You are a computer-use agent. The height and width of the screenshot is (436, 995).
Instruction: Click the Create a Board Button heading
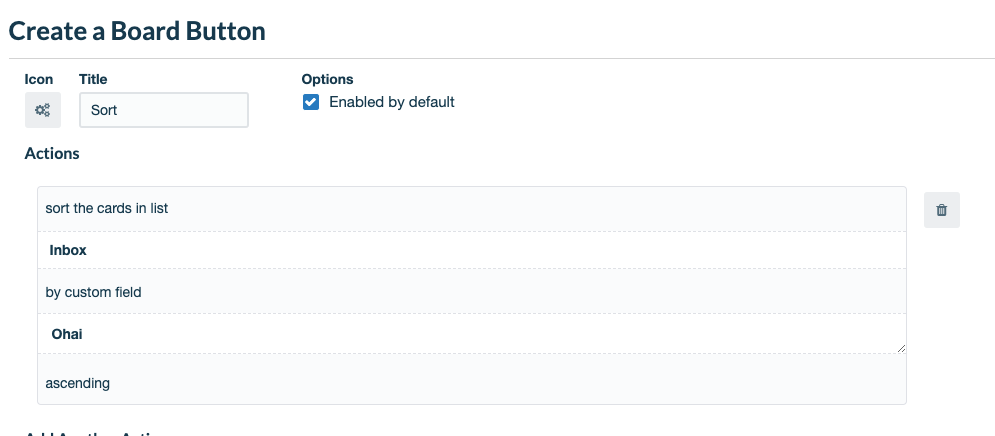[137, 31]
